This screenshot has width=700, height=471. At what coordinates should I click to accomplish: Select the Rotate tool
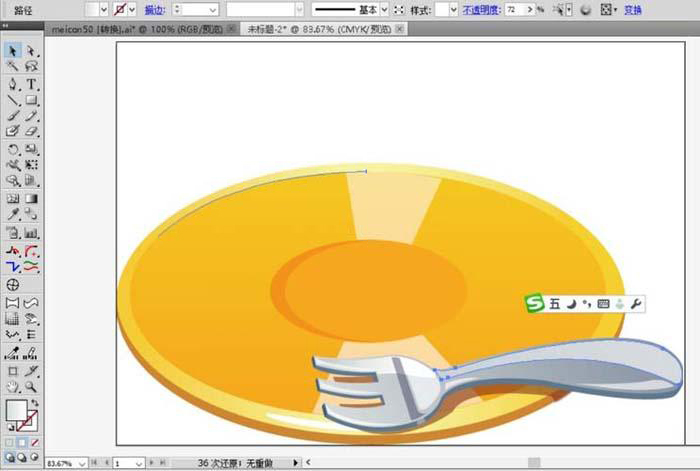[12, 149]
